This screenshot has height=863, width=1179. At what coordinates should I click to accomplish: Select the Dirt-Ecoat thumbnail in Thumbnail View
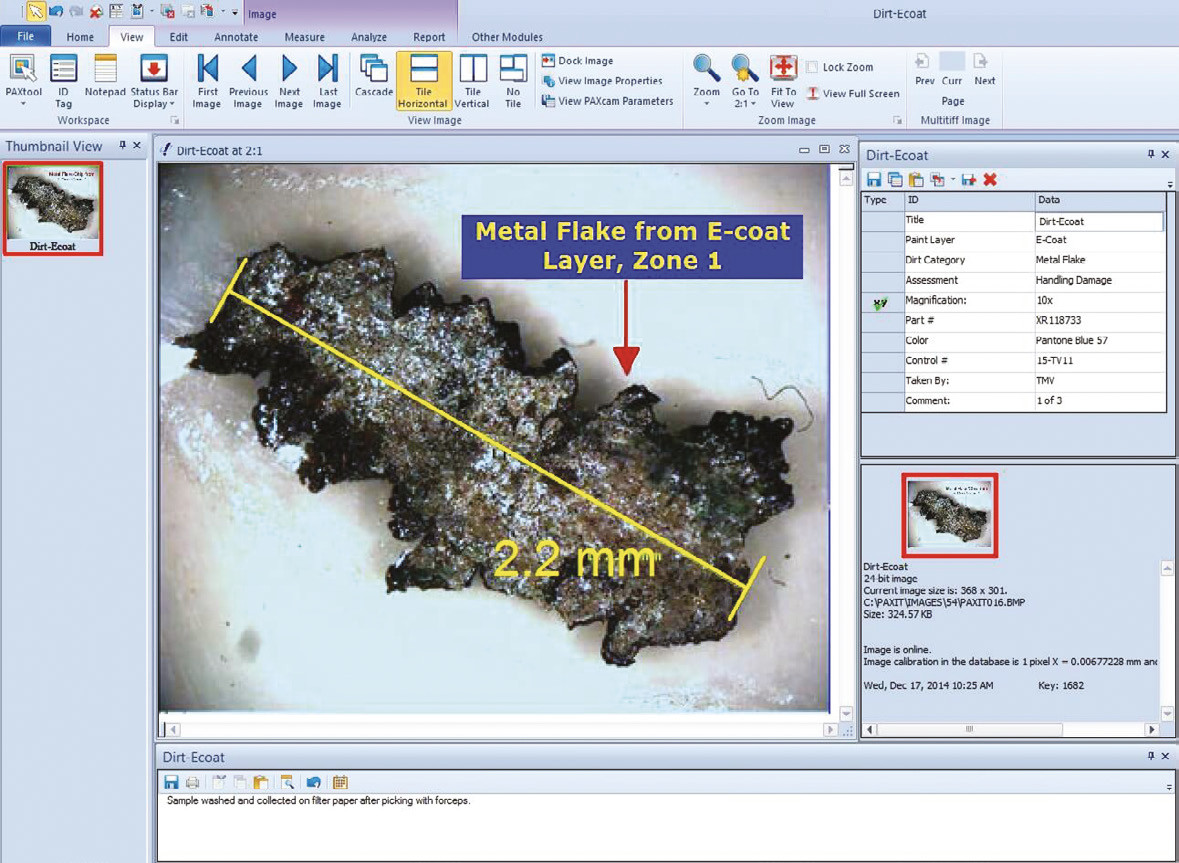[x=53, y=208]
